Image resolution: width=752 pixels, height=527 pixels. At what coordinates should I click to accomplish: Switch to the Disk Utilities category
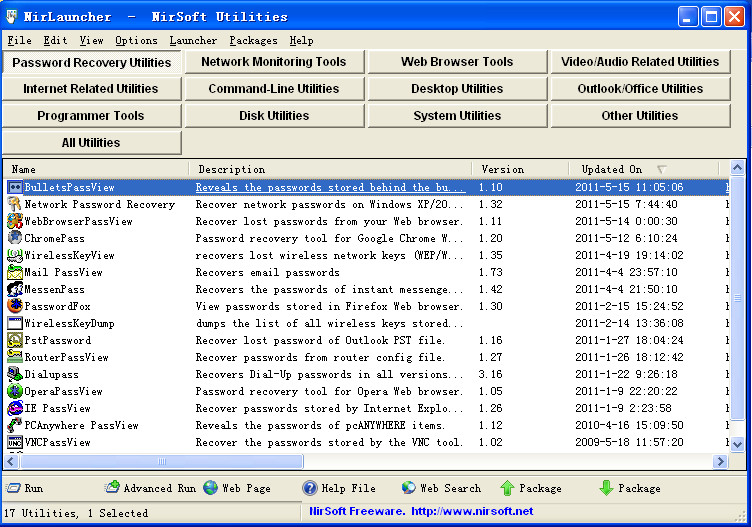click(x=274, y=116)
